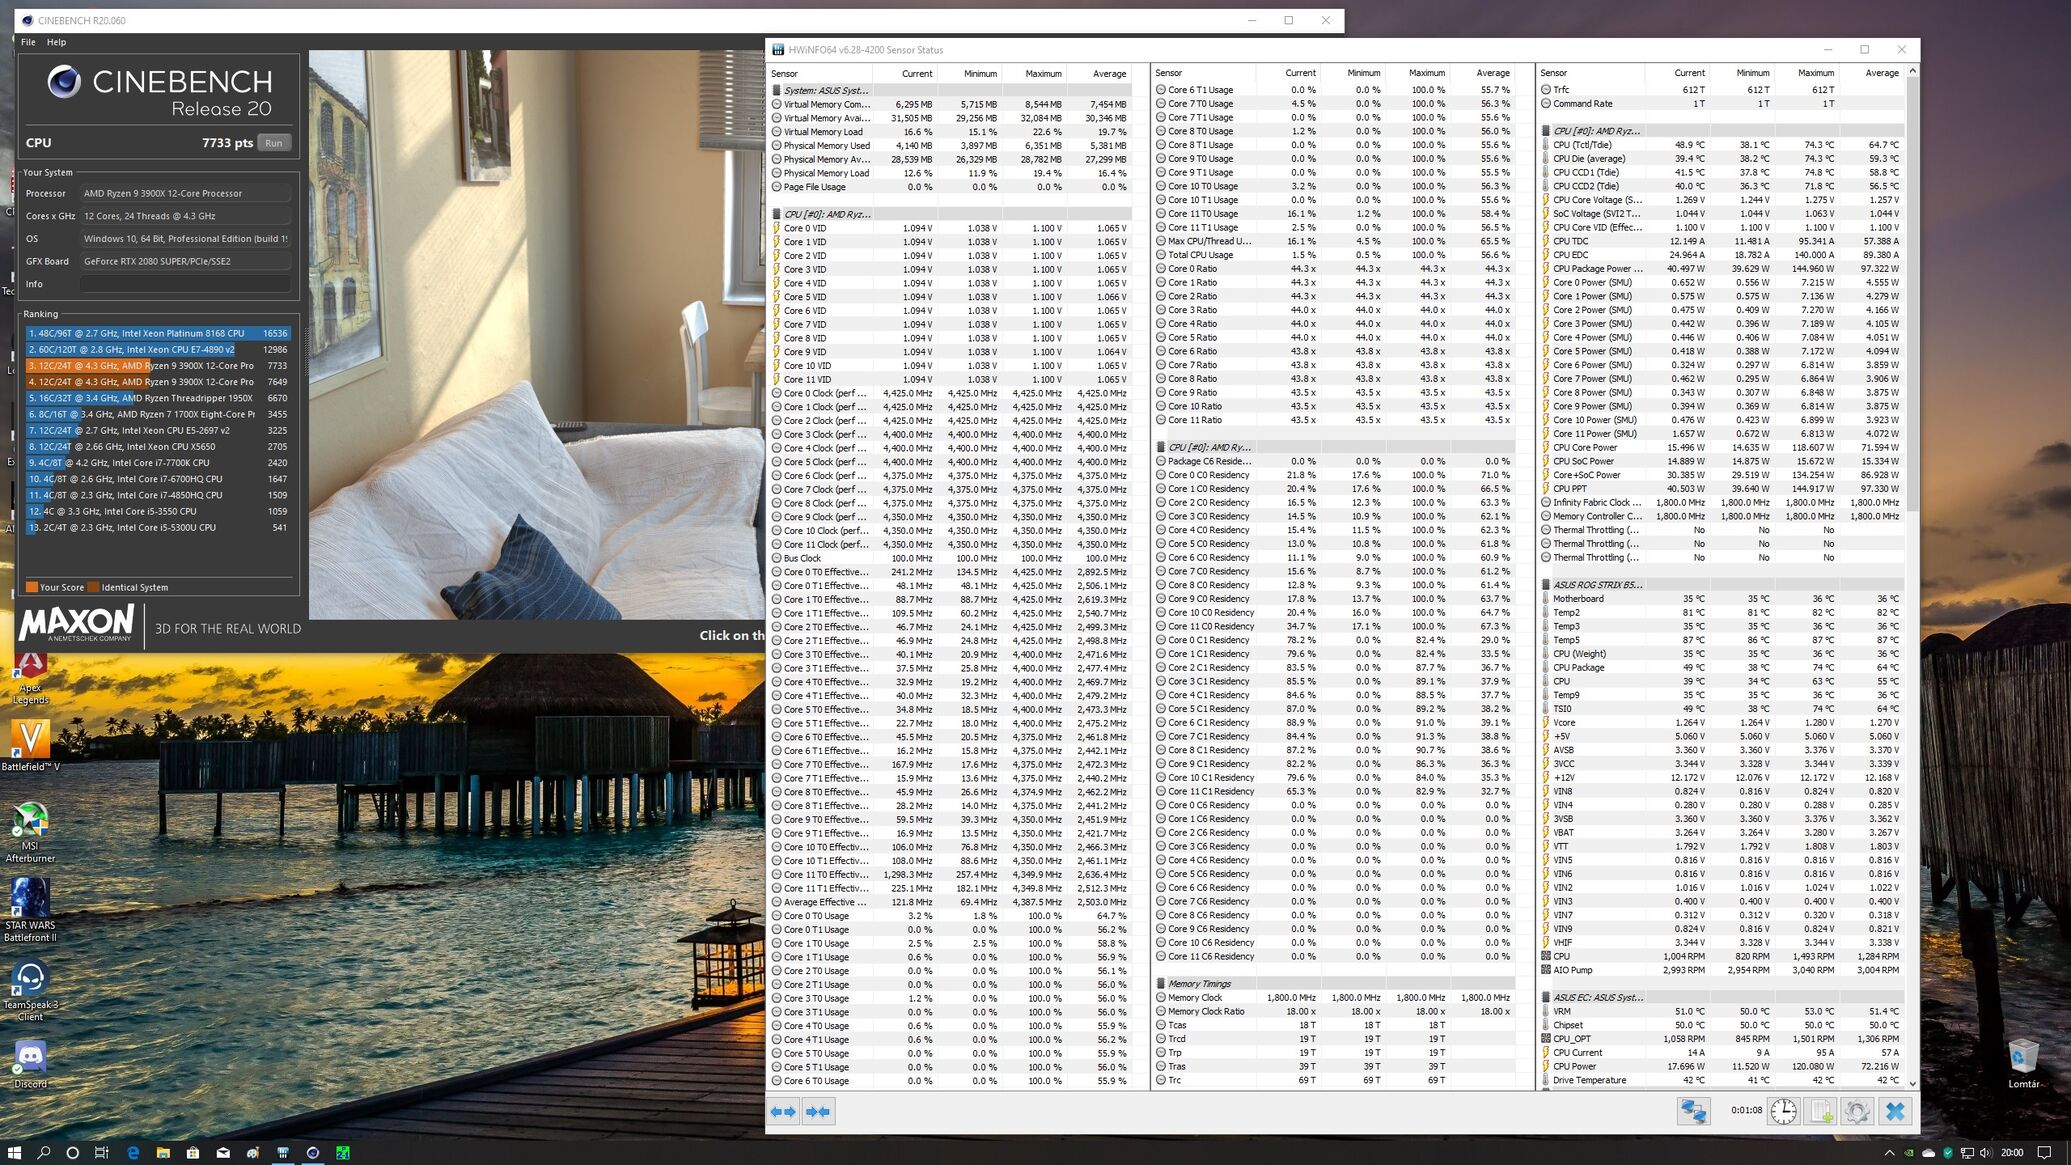Viewport: 2071px width, 1165px height.
Task: Close sensors with the blue X icon
Action: 1895,1111
